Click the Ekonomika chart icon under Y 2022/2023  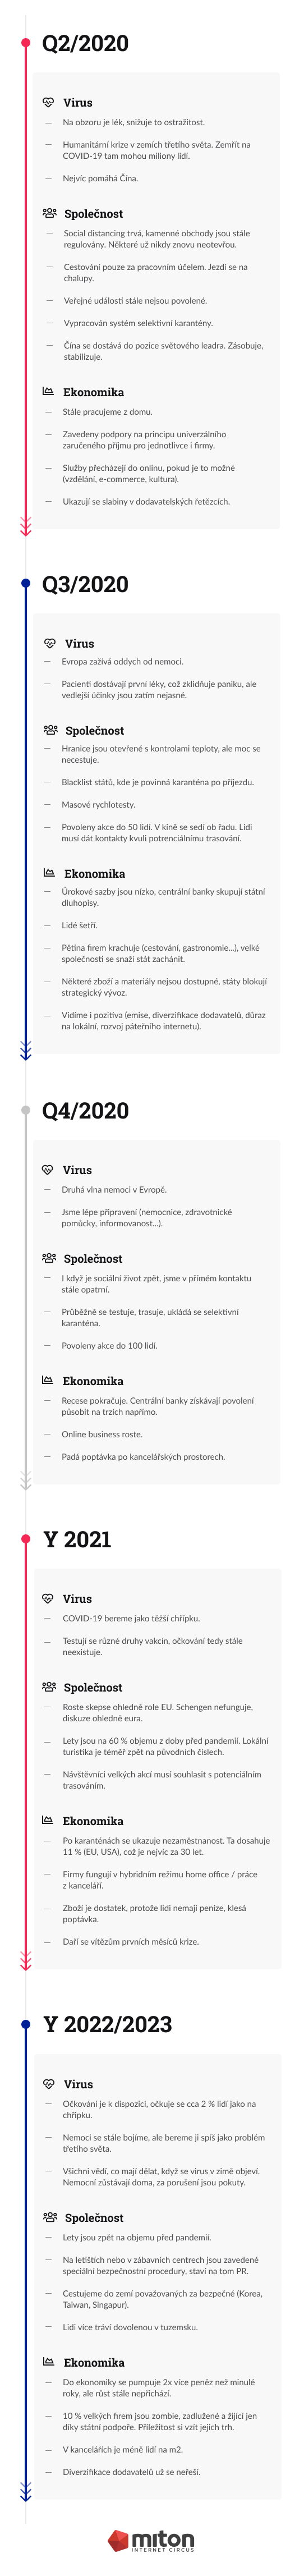pyautogui.click(x=48, y=2361)
